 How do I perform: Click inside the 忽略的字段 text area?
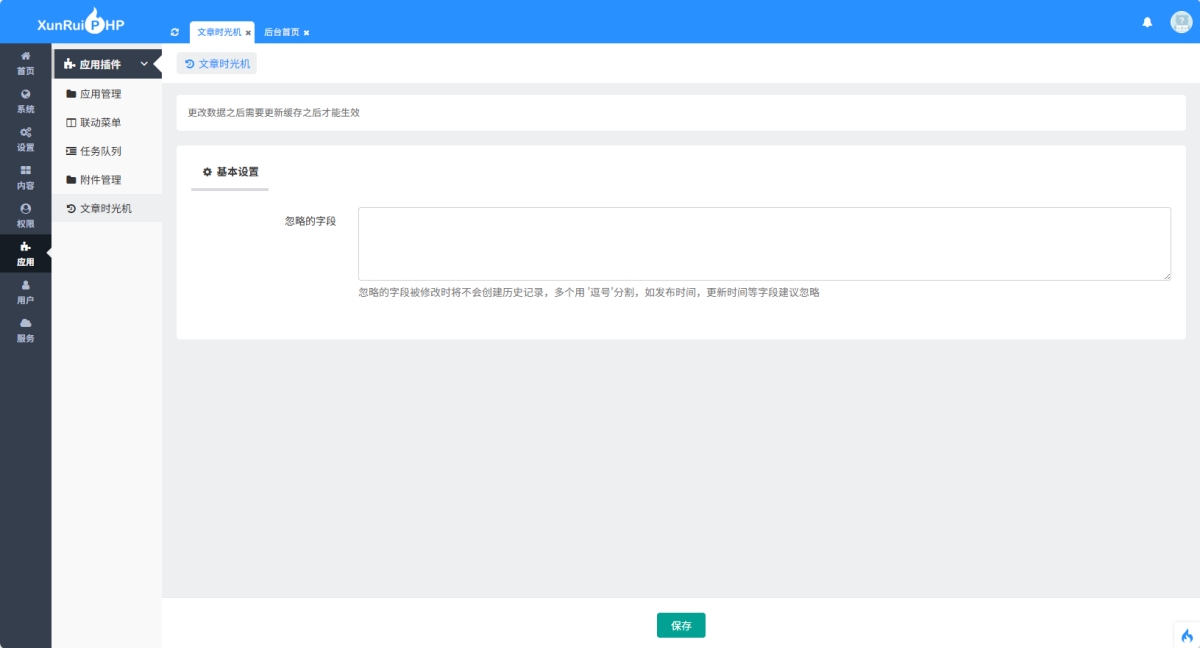point(764,243)
